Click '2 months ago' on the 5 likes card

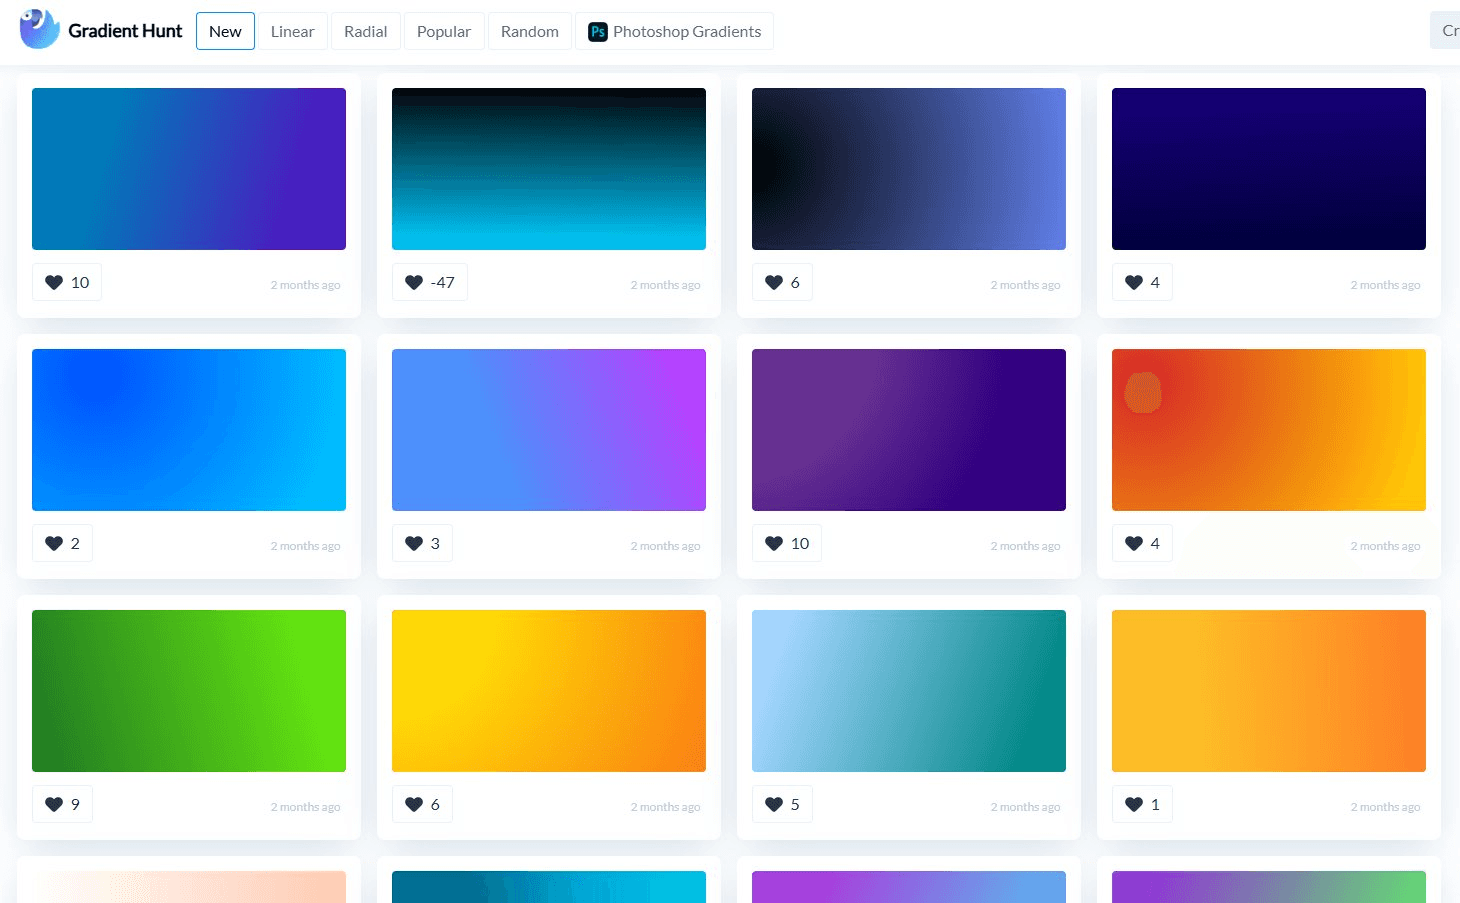(x=1025, y=807)
